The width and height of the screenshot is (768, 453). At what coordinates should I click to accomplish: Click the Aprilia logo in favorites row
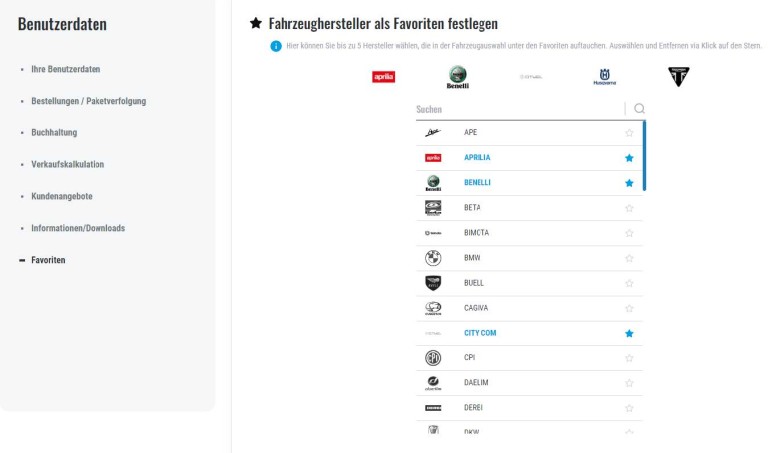pyautogui.click(x=384, y=77)
